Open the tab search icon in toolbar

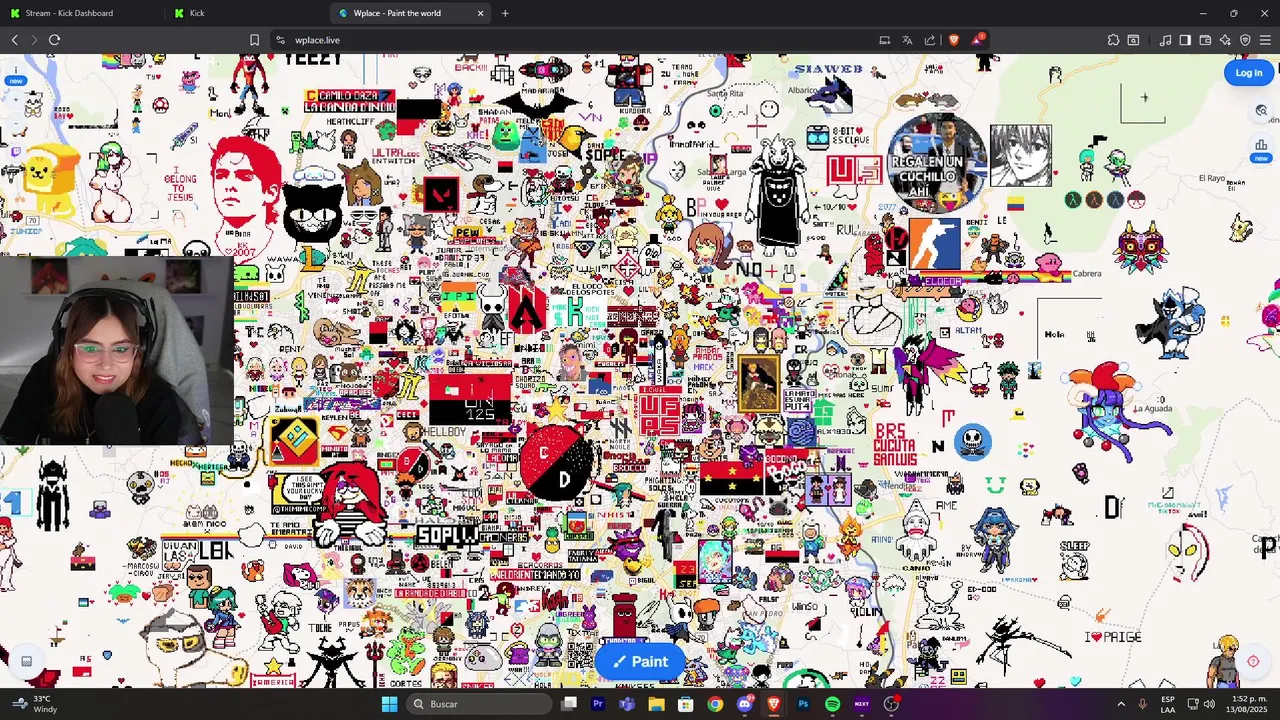click(x=1133, y=40)
